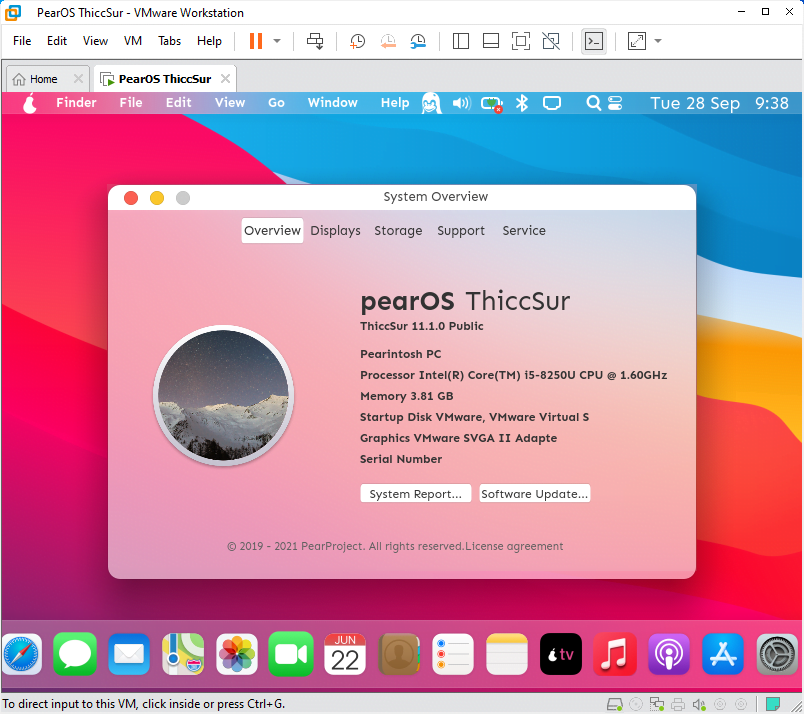Revert the VM to its previous snapshot
The width and height of the screenshot is (804, 714).
(388, 41)
